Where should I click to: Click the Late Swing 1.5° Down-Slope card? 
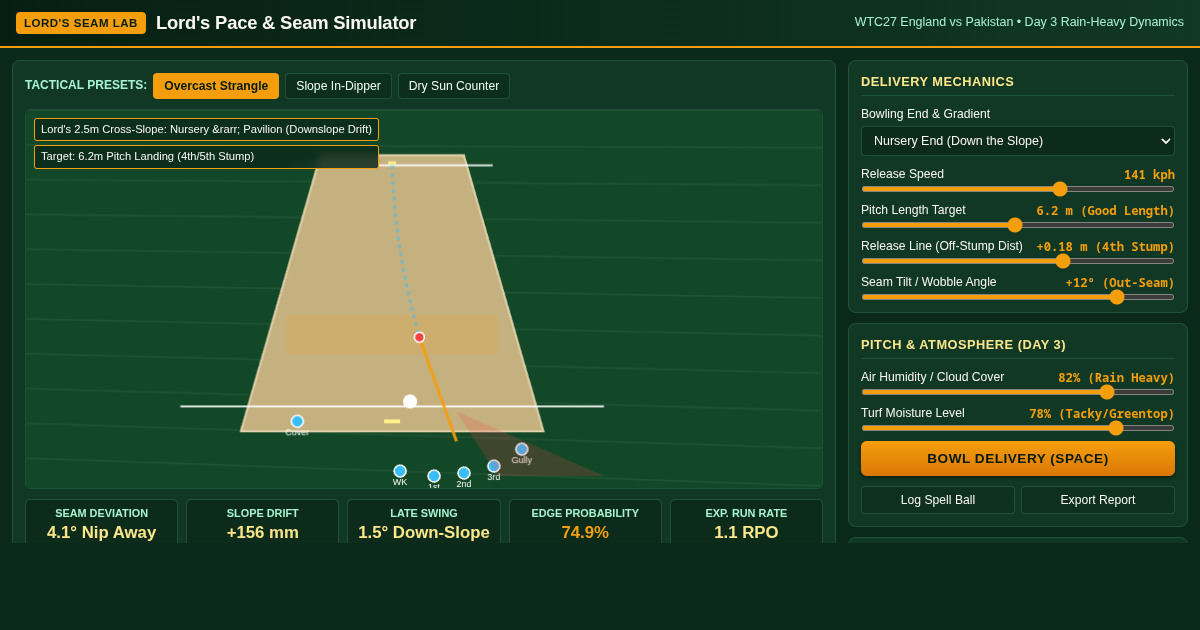[424, 523]
